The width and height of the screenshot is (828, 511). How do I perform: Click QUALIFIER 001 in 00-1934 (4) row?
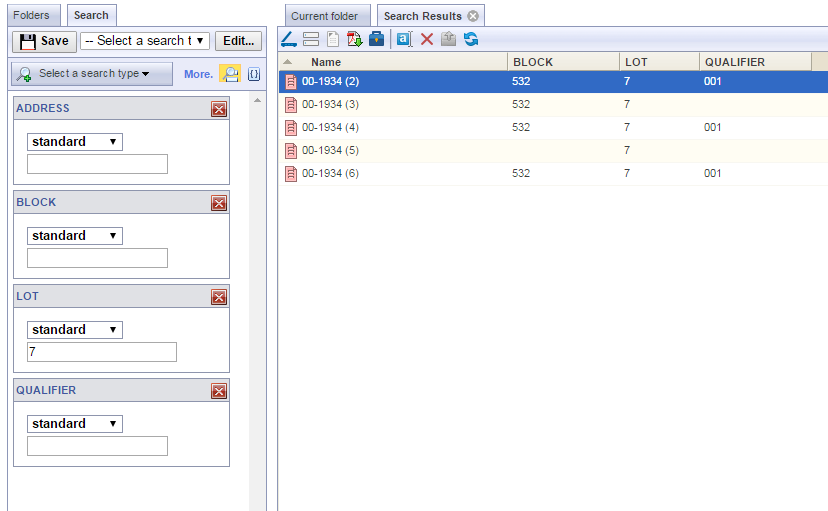pos(712,128)
